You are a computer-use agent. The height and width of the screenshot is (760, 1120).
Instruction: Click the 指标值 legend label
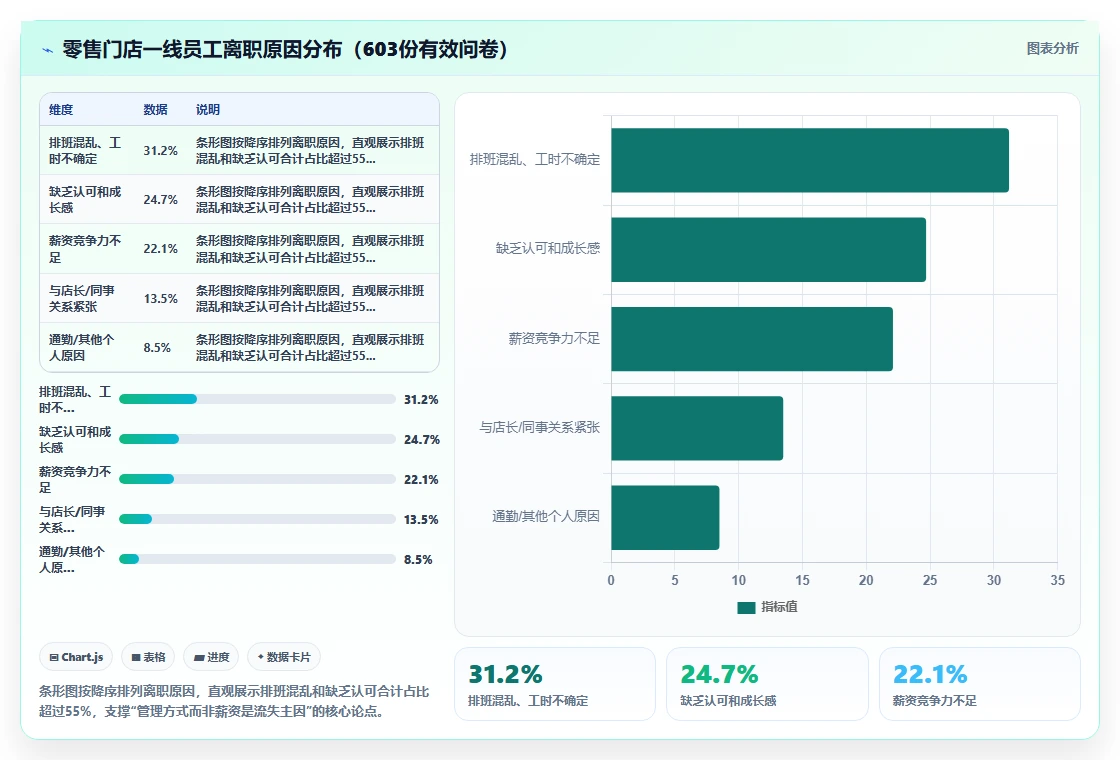point(779,606)
